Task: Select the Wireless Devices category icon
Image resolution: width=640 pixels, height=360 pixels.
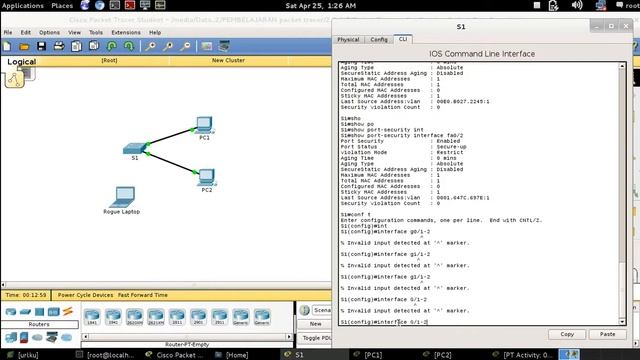Action: [x=53, y=312]
